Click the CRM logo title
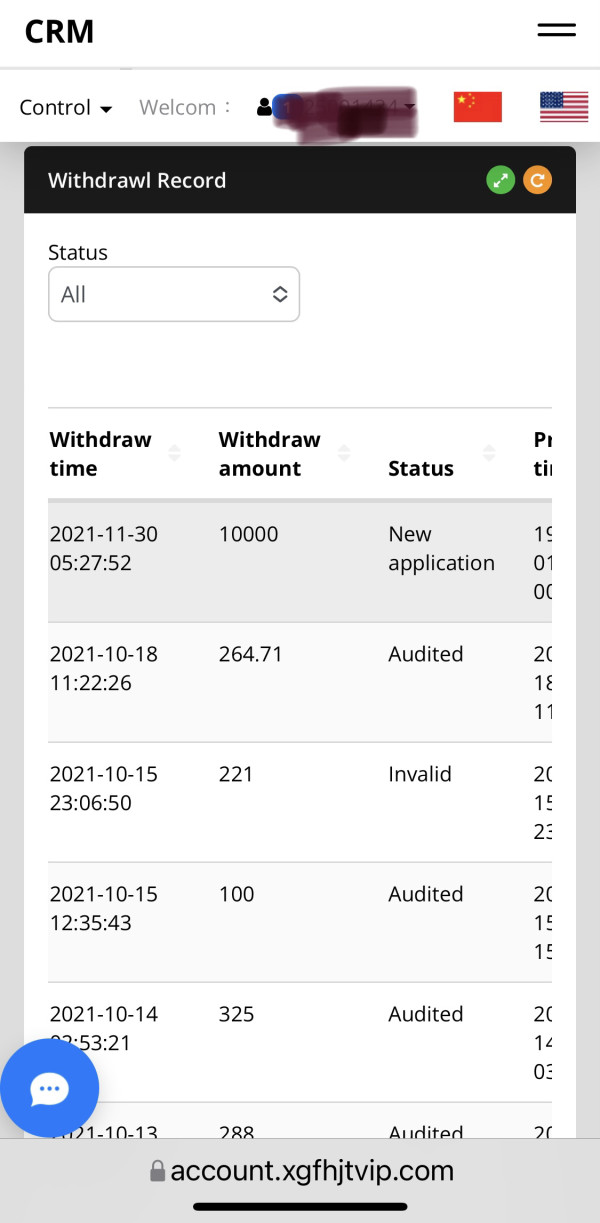600x1223 pixels. [59, 31]
